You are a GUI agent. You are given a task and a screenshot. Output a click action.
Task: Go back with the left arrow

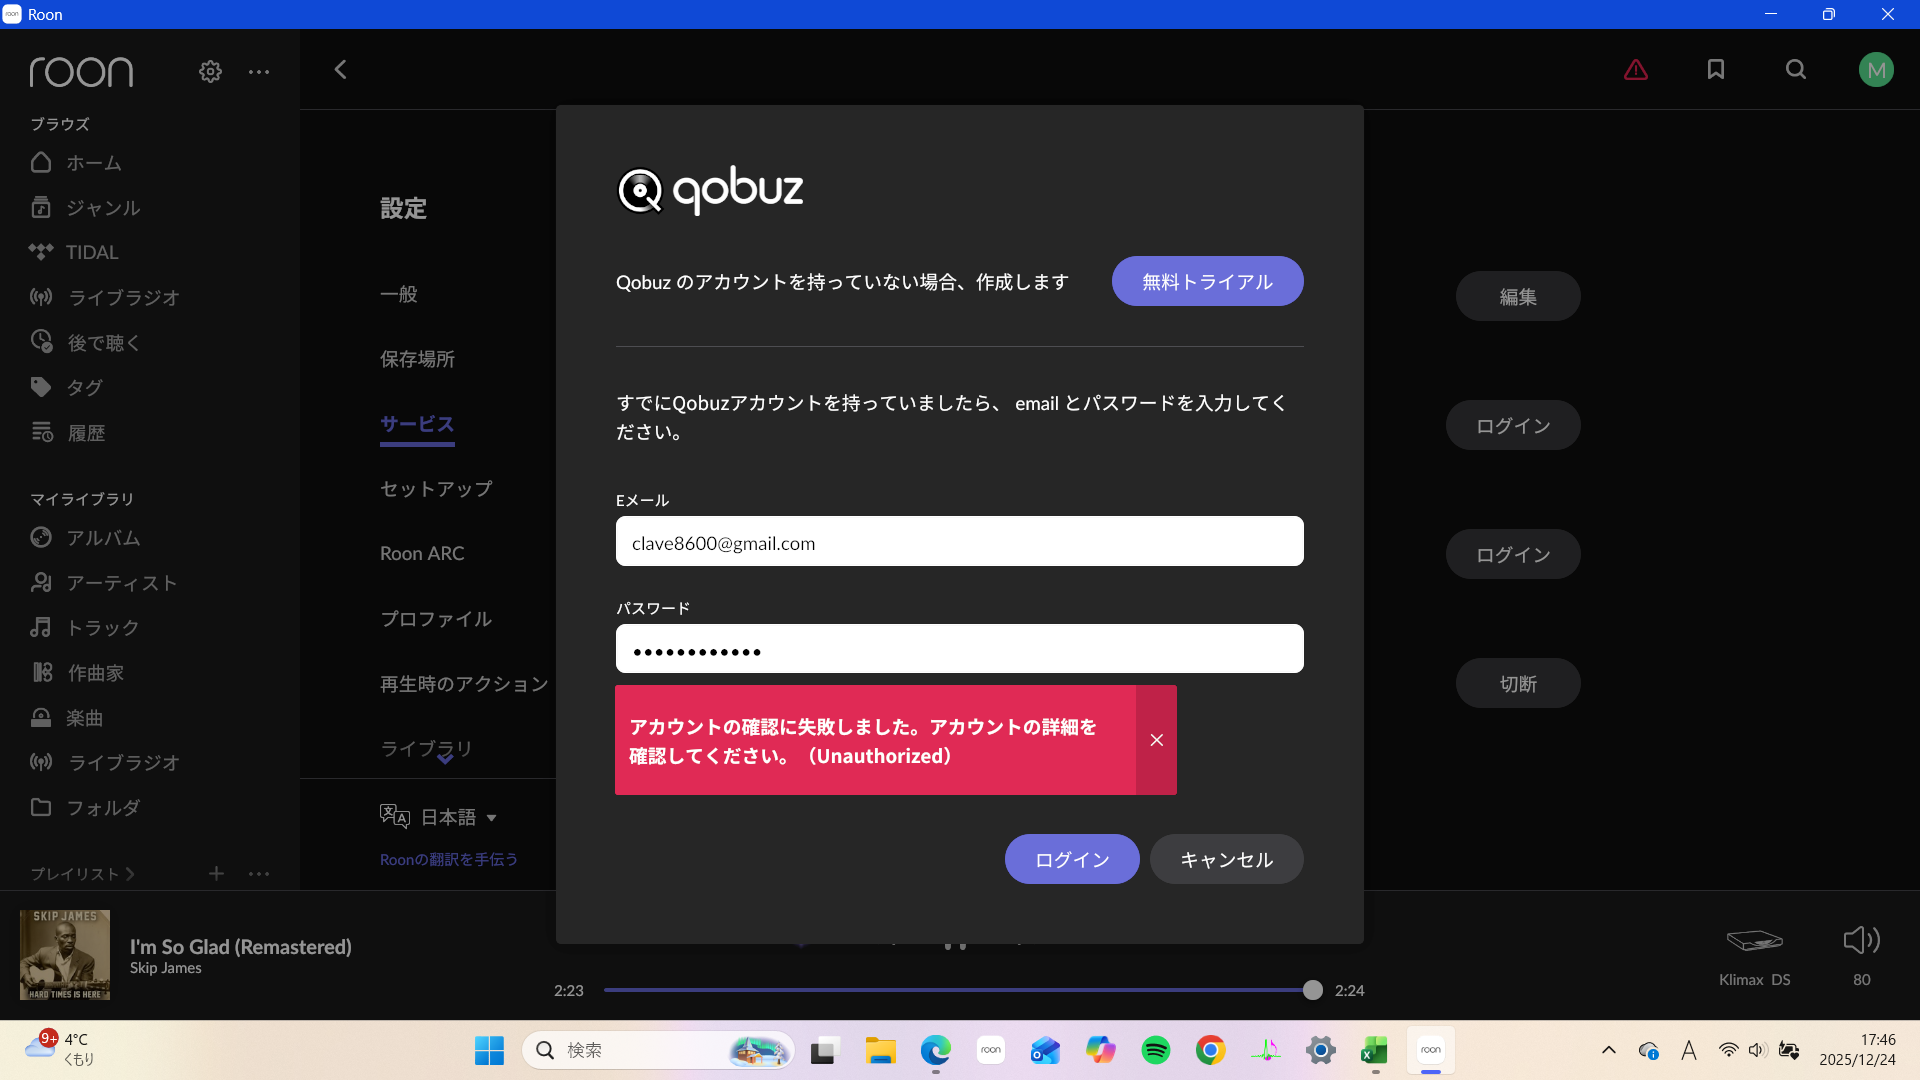coord(341,70)
